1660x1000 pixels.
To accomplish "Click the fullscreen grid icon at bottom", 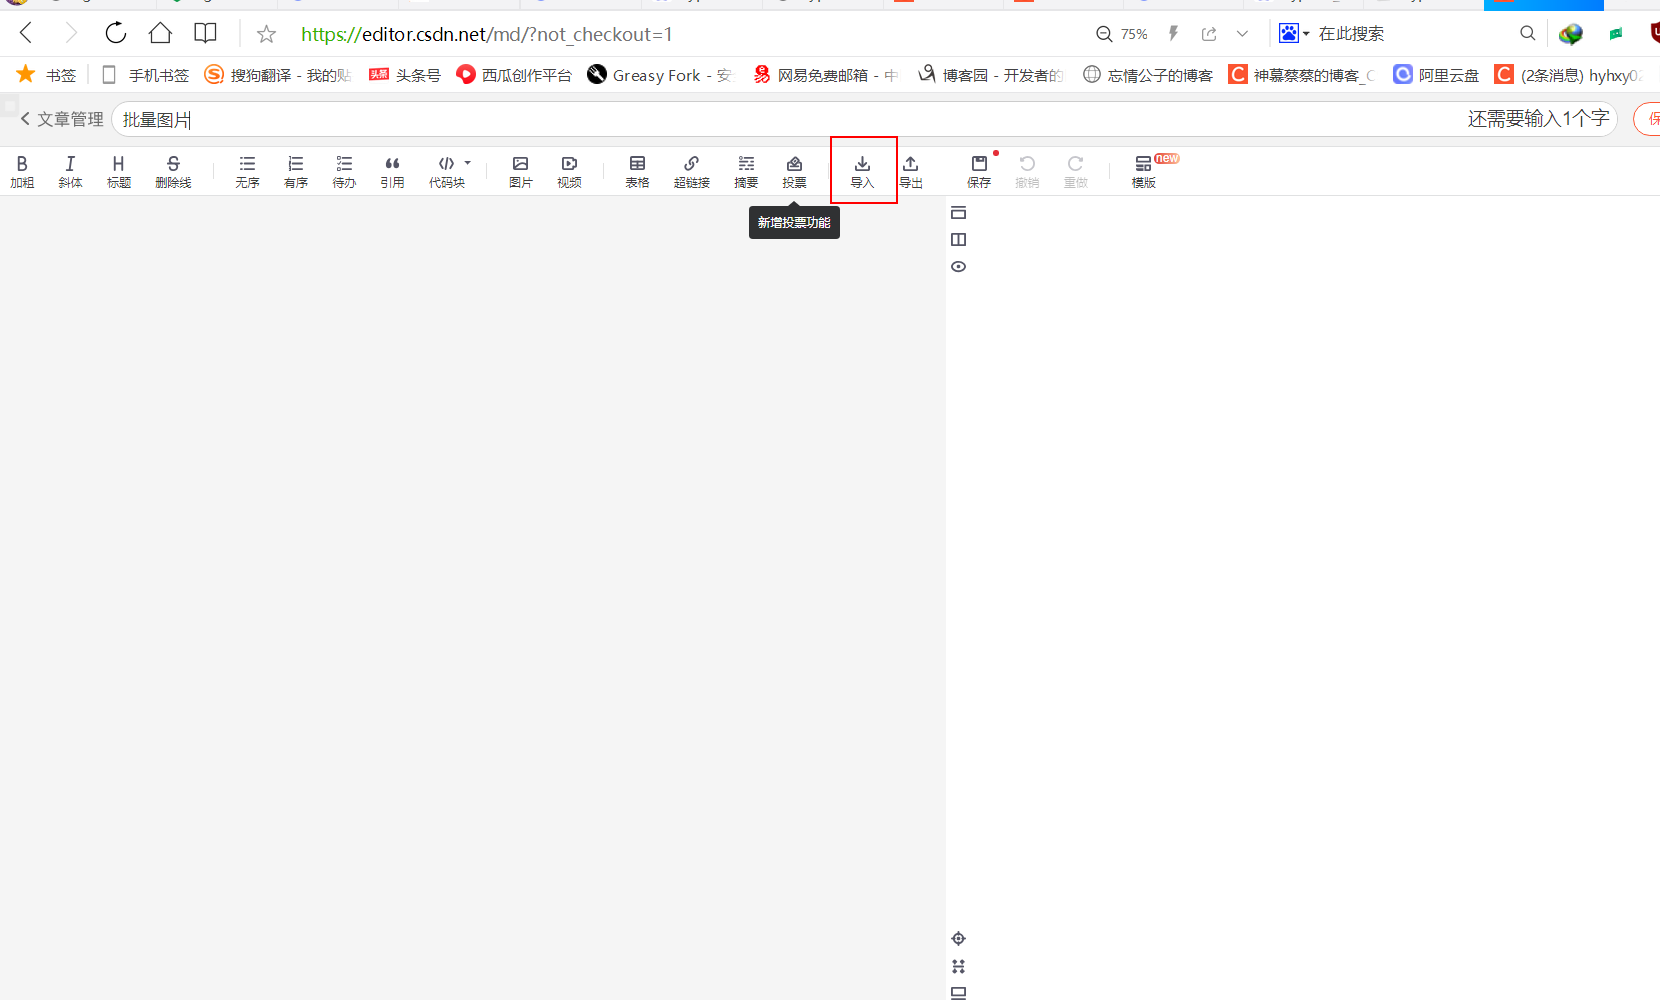I will pos(958,966).
